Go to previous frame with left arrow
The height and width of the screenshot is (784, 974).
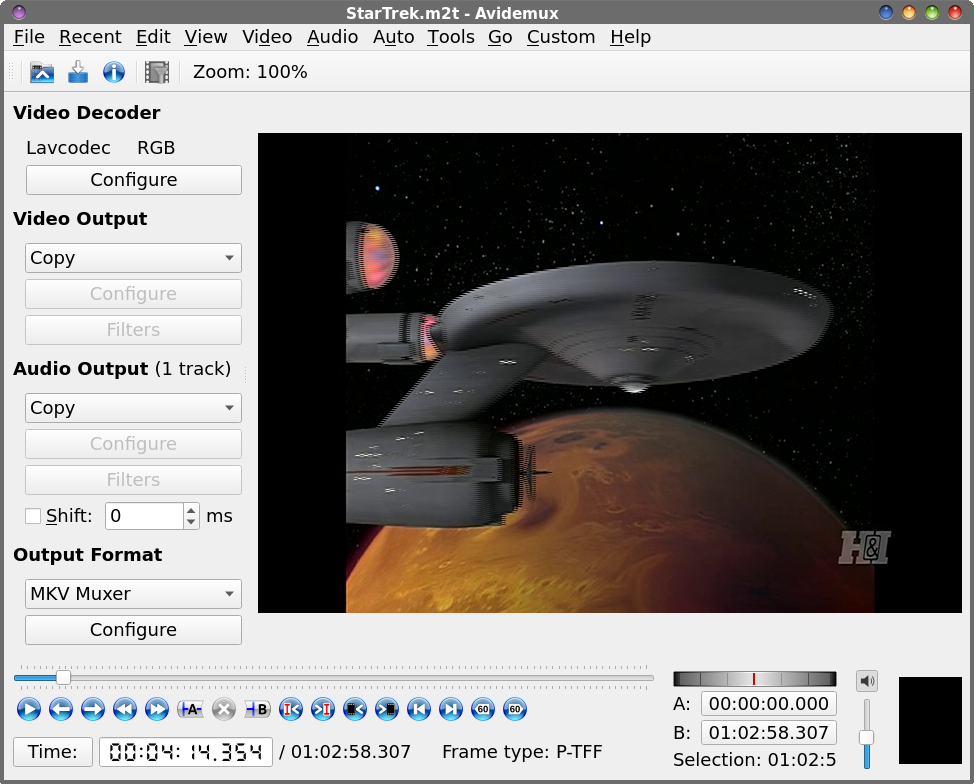coord(61,709)
